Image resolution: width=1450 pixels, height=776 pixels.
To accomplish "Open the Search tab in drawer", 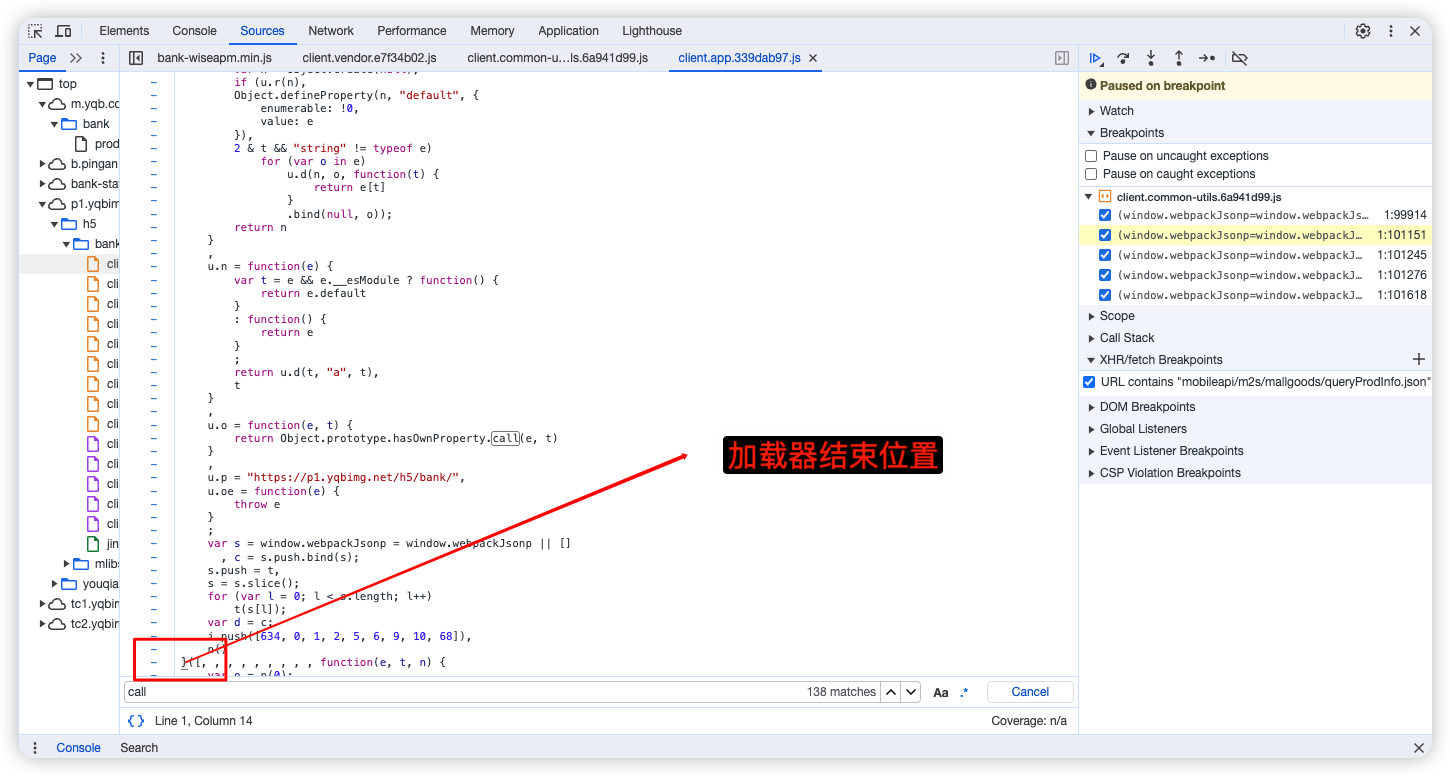I will [139, 748].
